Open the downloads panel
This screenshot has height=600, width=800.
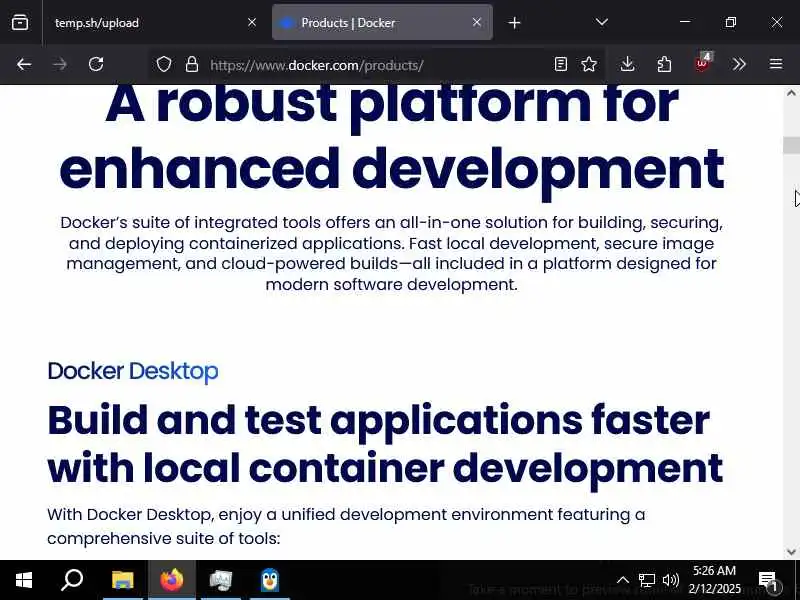[628, 64]
